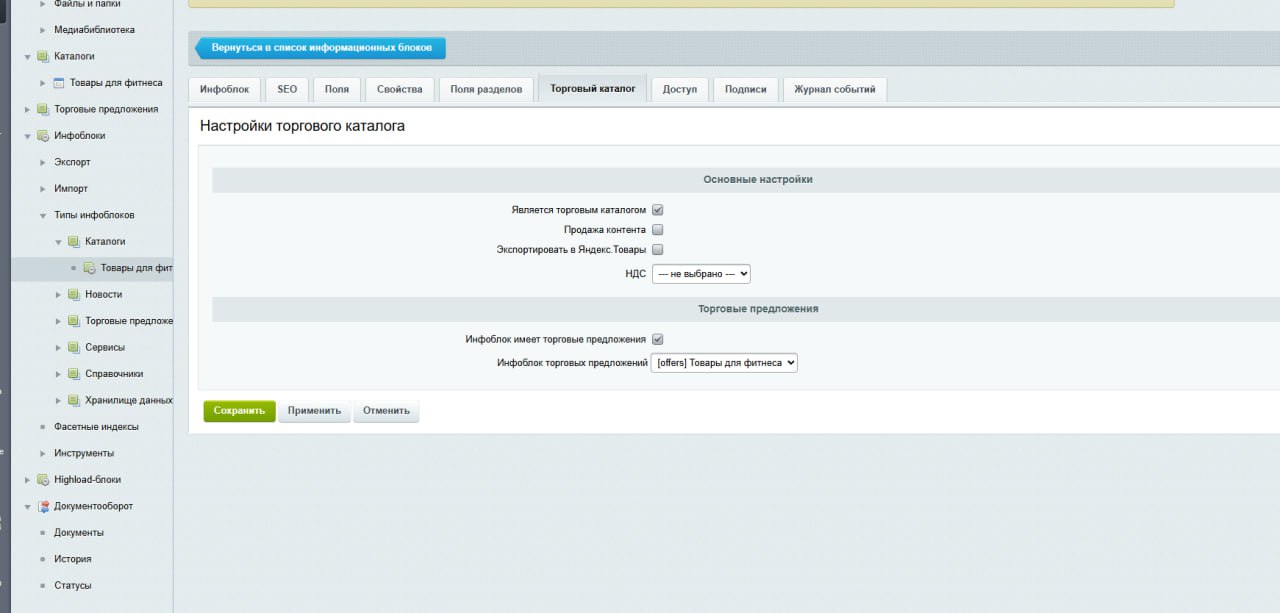This screenshot has height=613, width=1280.
Task: Collapse the top-level Каталоги node arrow
Action: [28, 56]
